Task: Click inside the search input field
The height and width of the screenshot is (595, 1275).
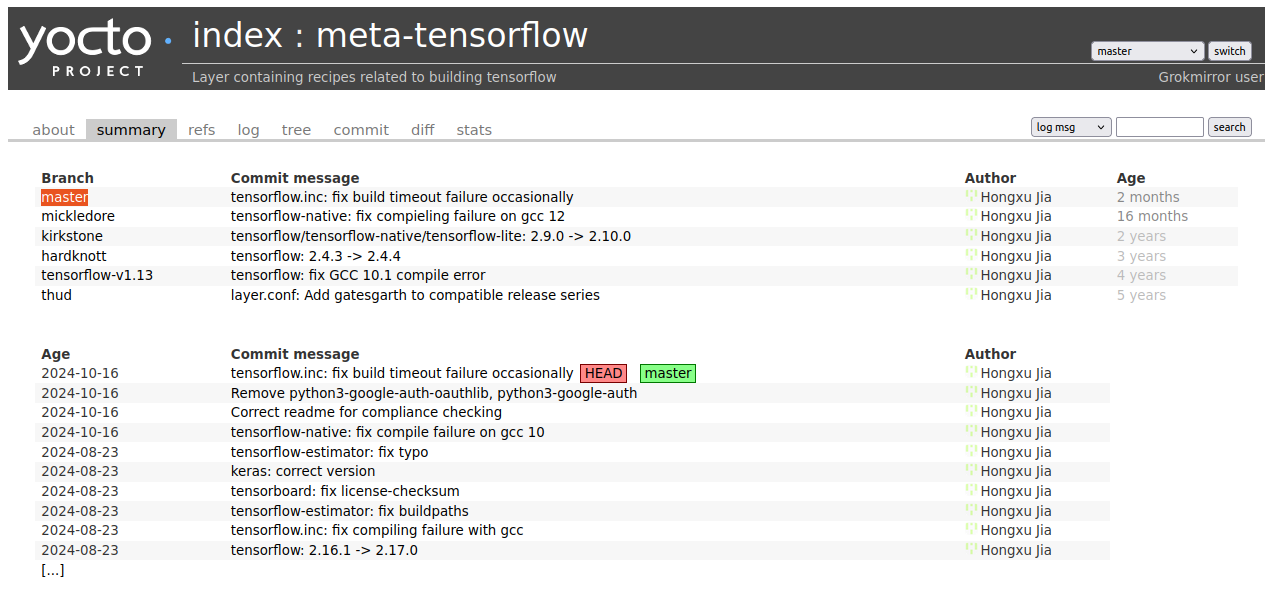Action: [x=1159, y=126]
